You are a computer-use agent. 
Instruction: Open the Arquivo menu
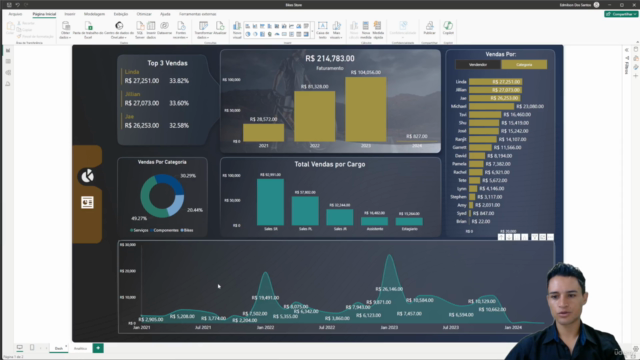(15, 14)
